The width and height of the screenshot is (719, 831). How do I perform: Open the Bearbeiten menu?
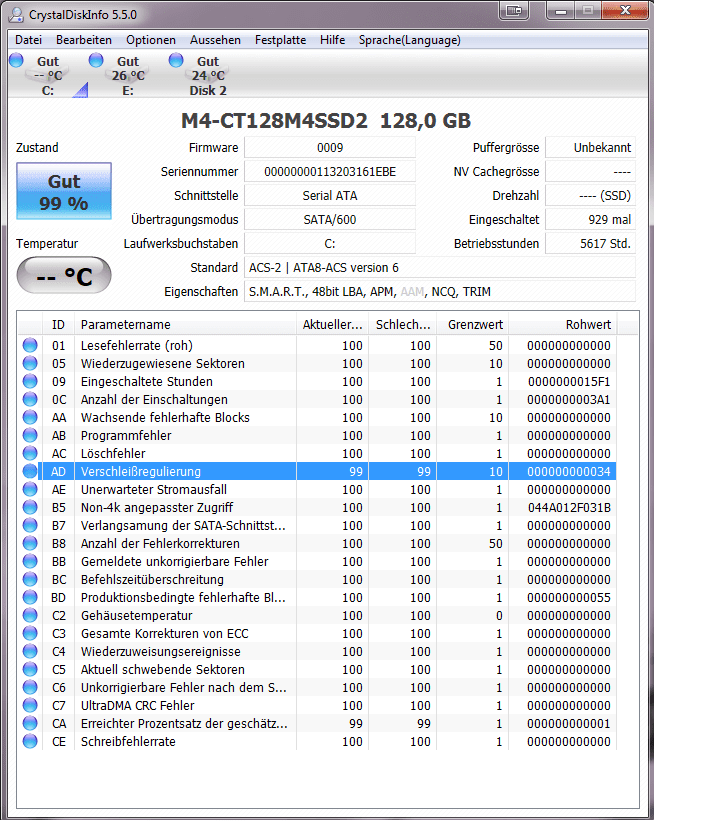[x=84, y=40]
